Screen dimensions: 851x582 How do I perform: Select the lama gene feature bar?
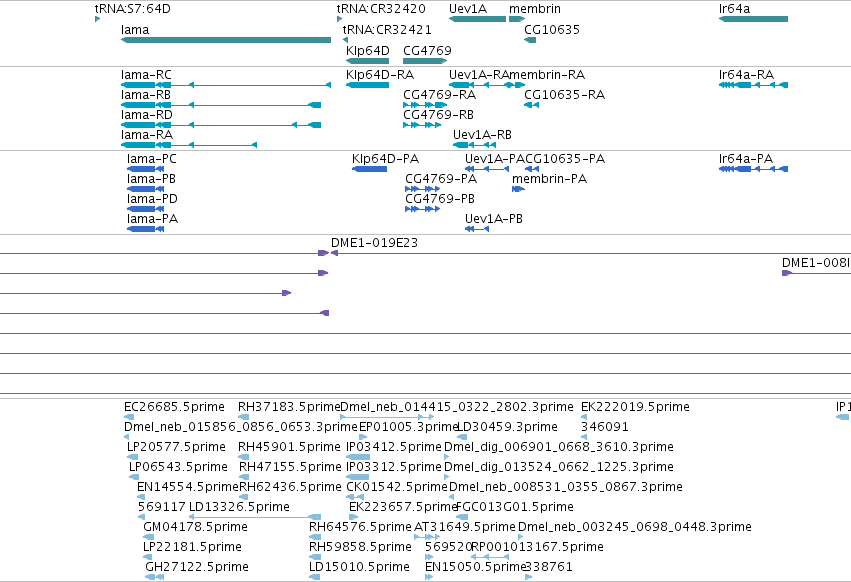point(226,40)
